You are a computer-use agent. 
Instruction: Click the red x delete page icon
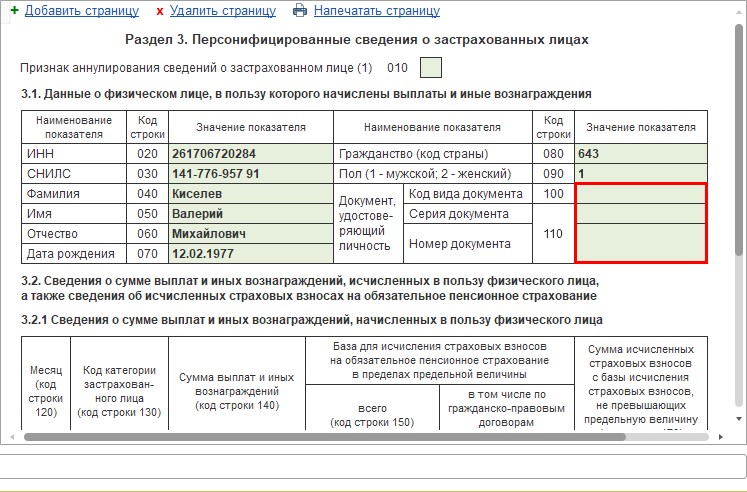pyautogui.click(x=160, y=11)
